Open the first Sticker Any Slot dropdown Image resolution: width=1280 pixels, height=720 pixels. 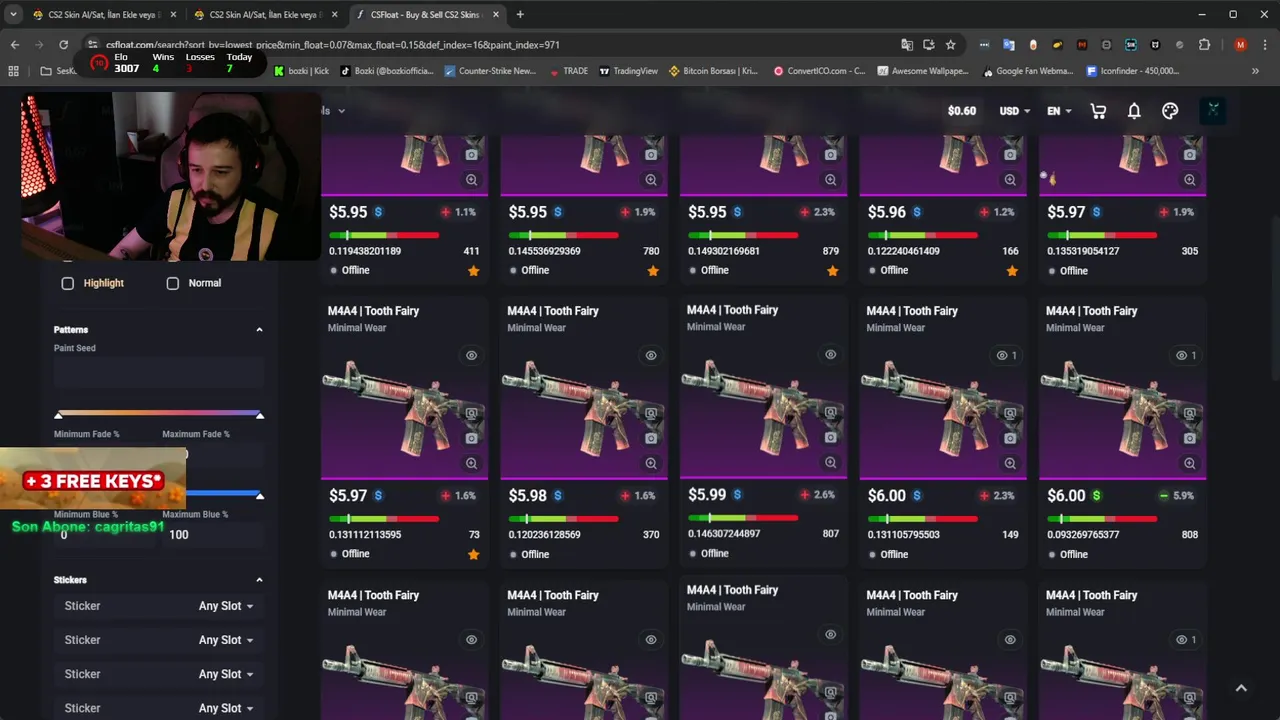tap(225, 606)
